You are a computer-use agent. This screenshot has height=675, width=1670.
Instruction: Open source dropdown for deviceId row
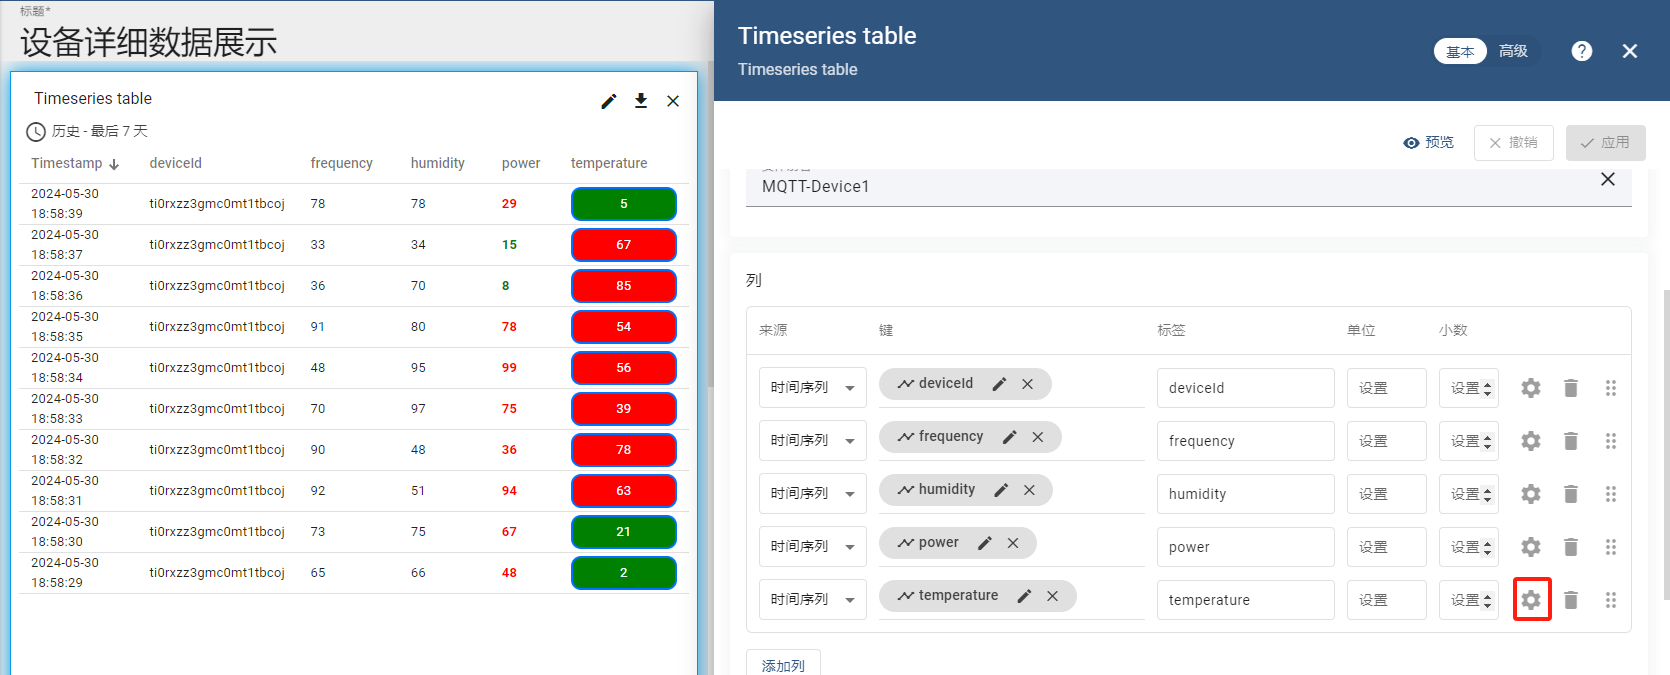pyautogui.click(x=812, y=388)
